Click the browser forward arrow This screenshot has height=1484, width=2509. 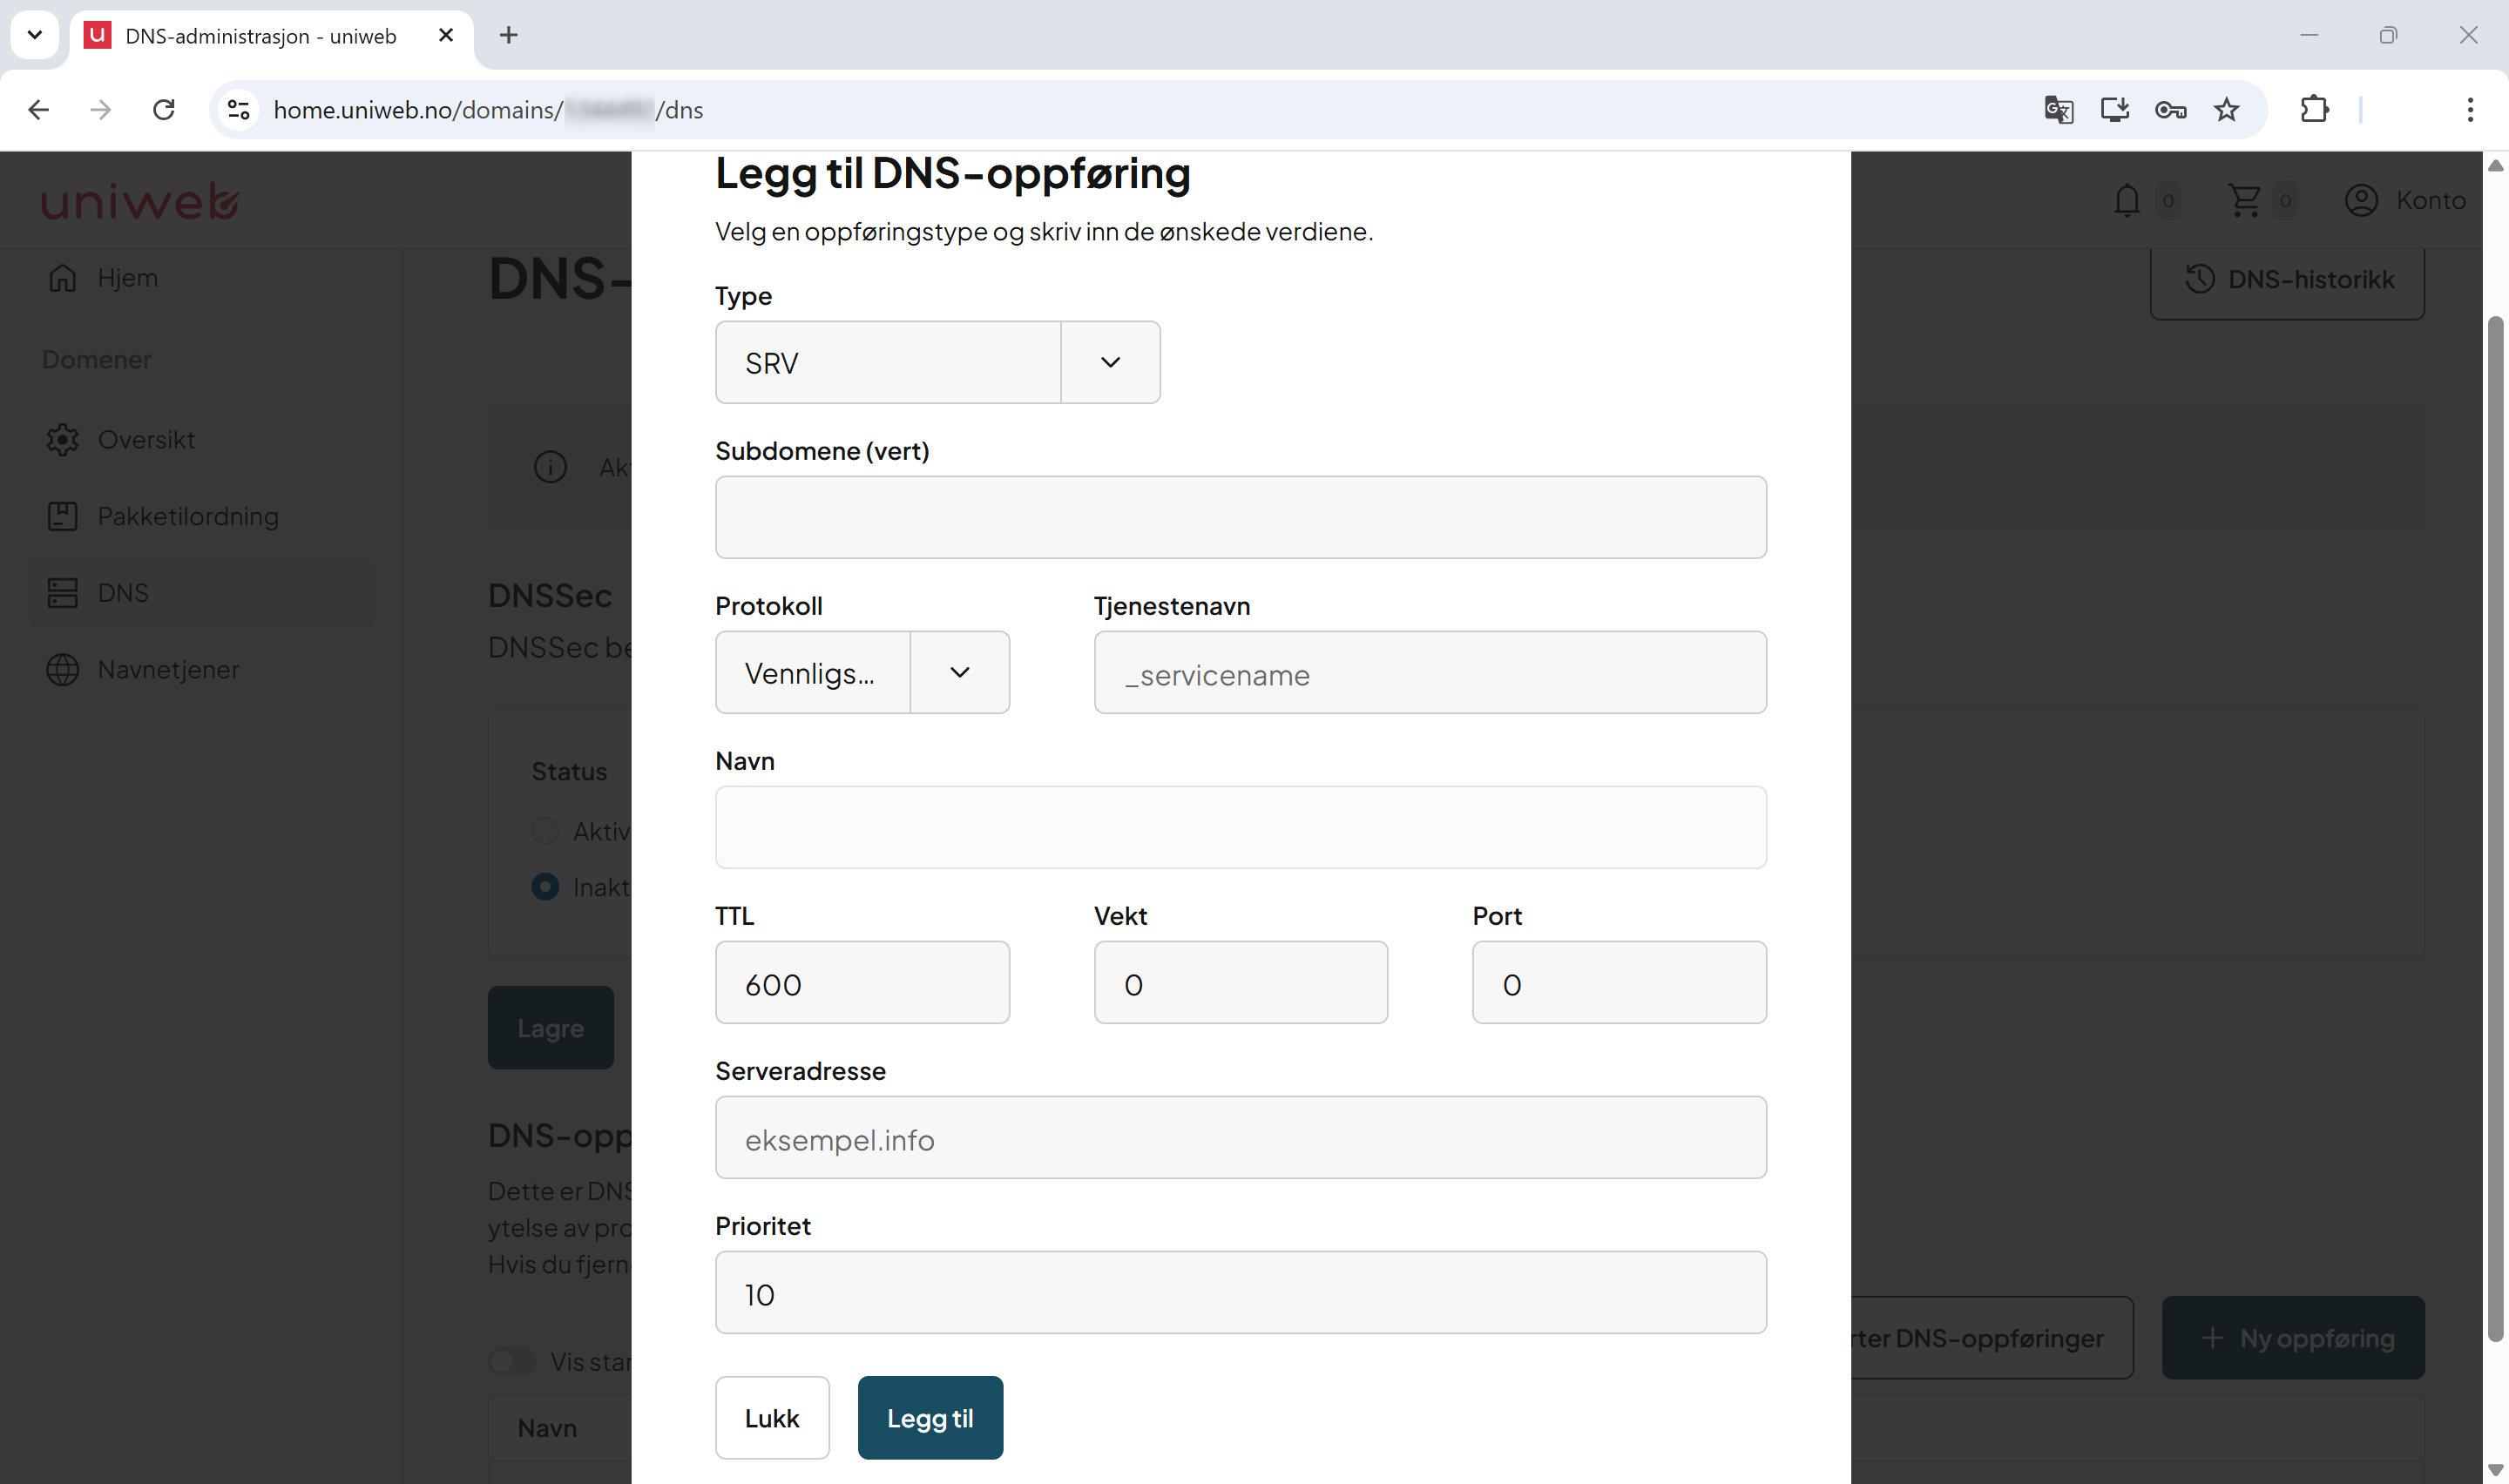point(100,109)
